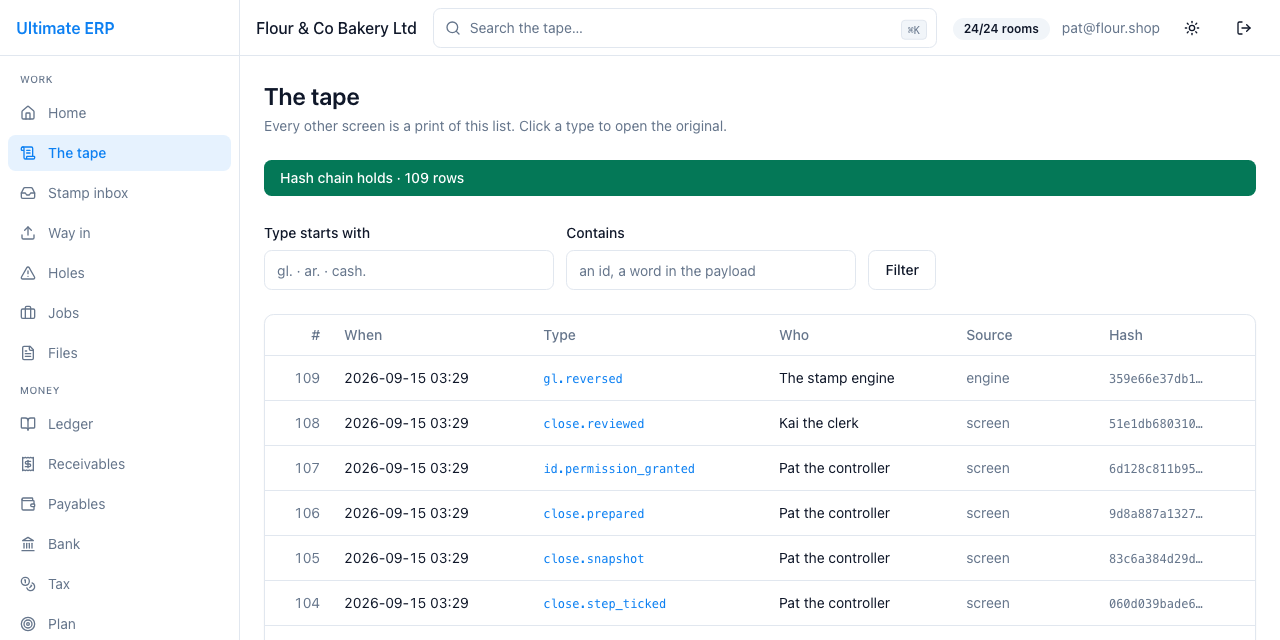The width and height of the screenshot is (1280, 640).
Task: Click hash 6d128c811b95 cell
Action: tap(1156, 469)
